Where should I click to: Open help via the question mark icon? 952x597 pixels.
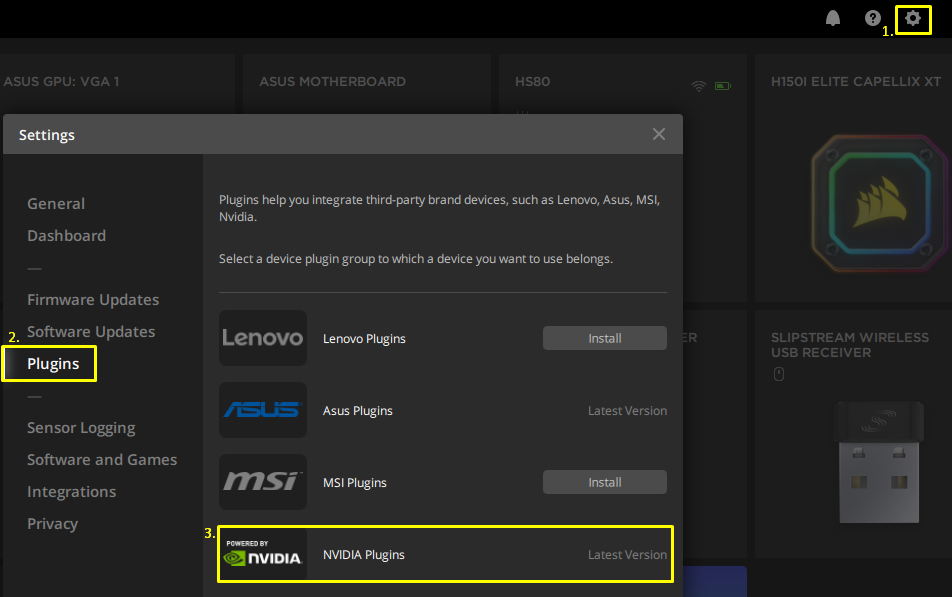coord(872,17)
